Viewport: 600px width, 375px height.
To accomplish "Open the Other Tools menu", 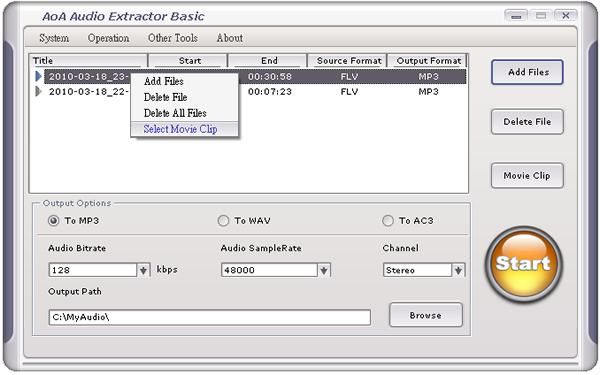I will pyautogui.click(x=173, y=38).
